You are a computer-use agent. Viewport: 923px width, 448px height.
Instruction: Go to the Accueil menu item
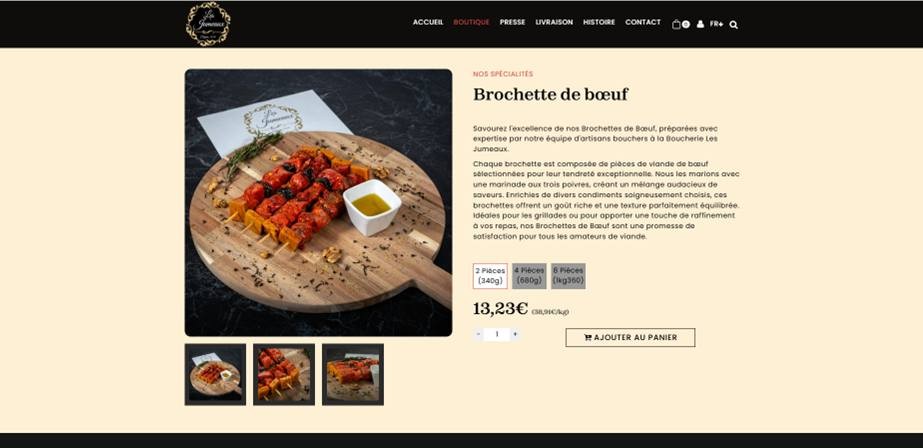click(x=428, y=22)
